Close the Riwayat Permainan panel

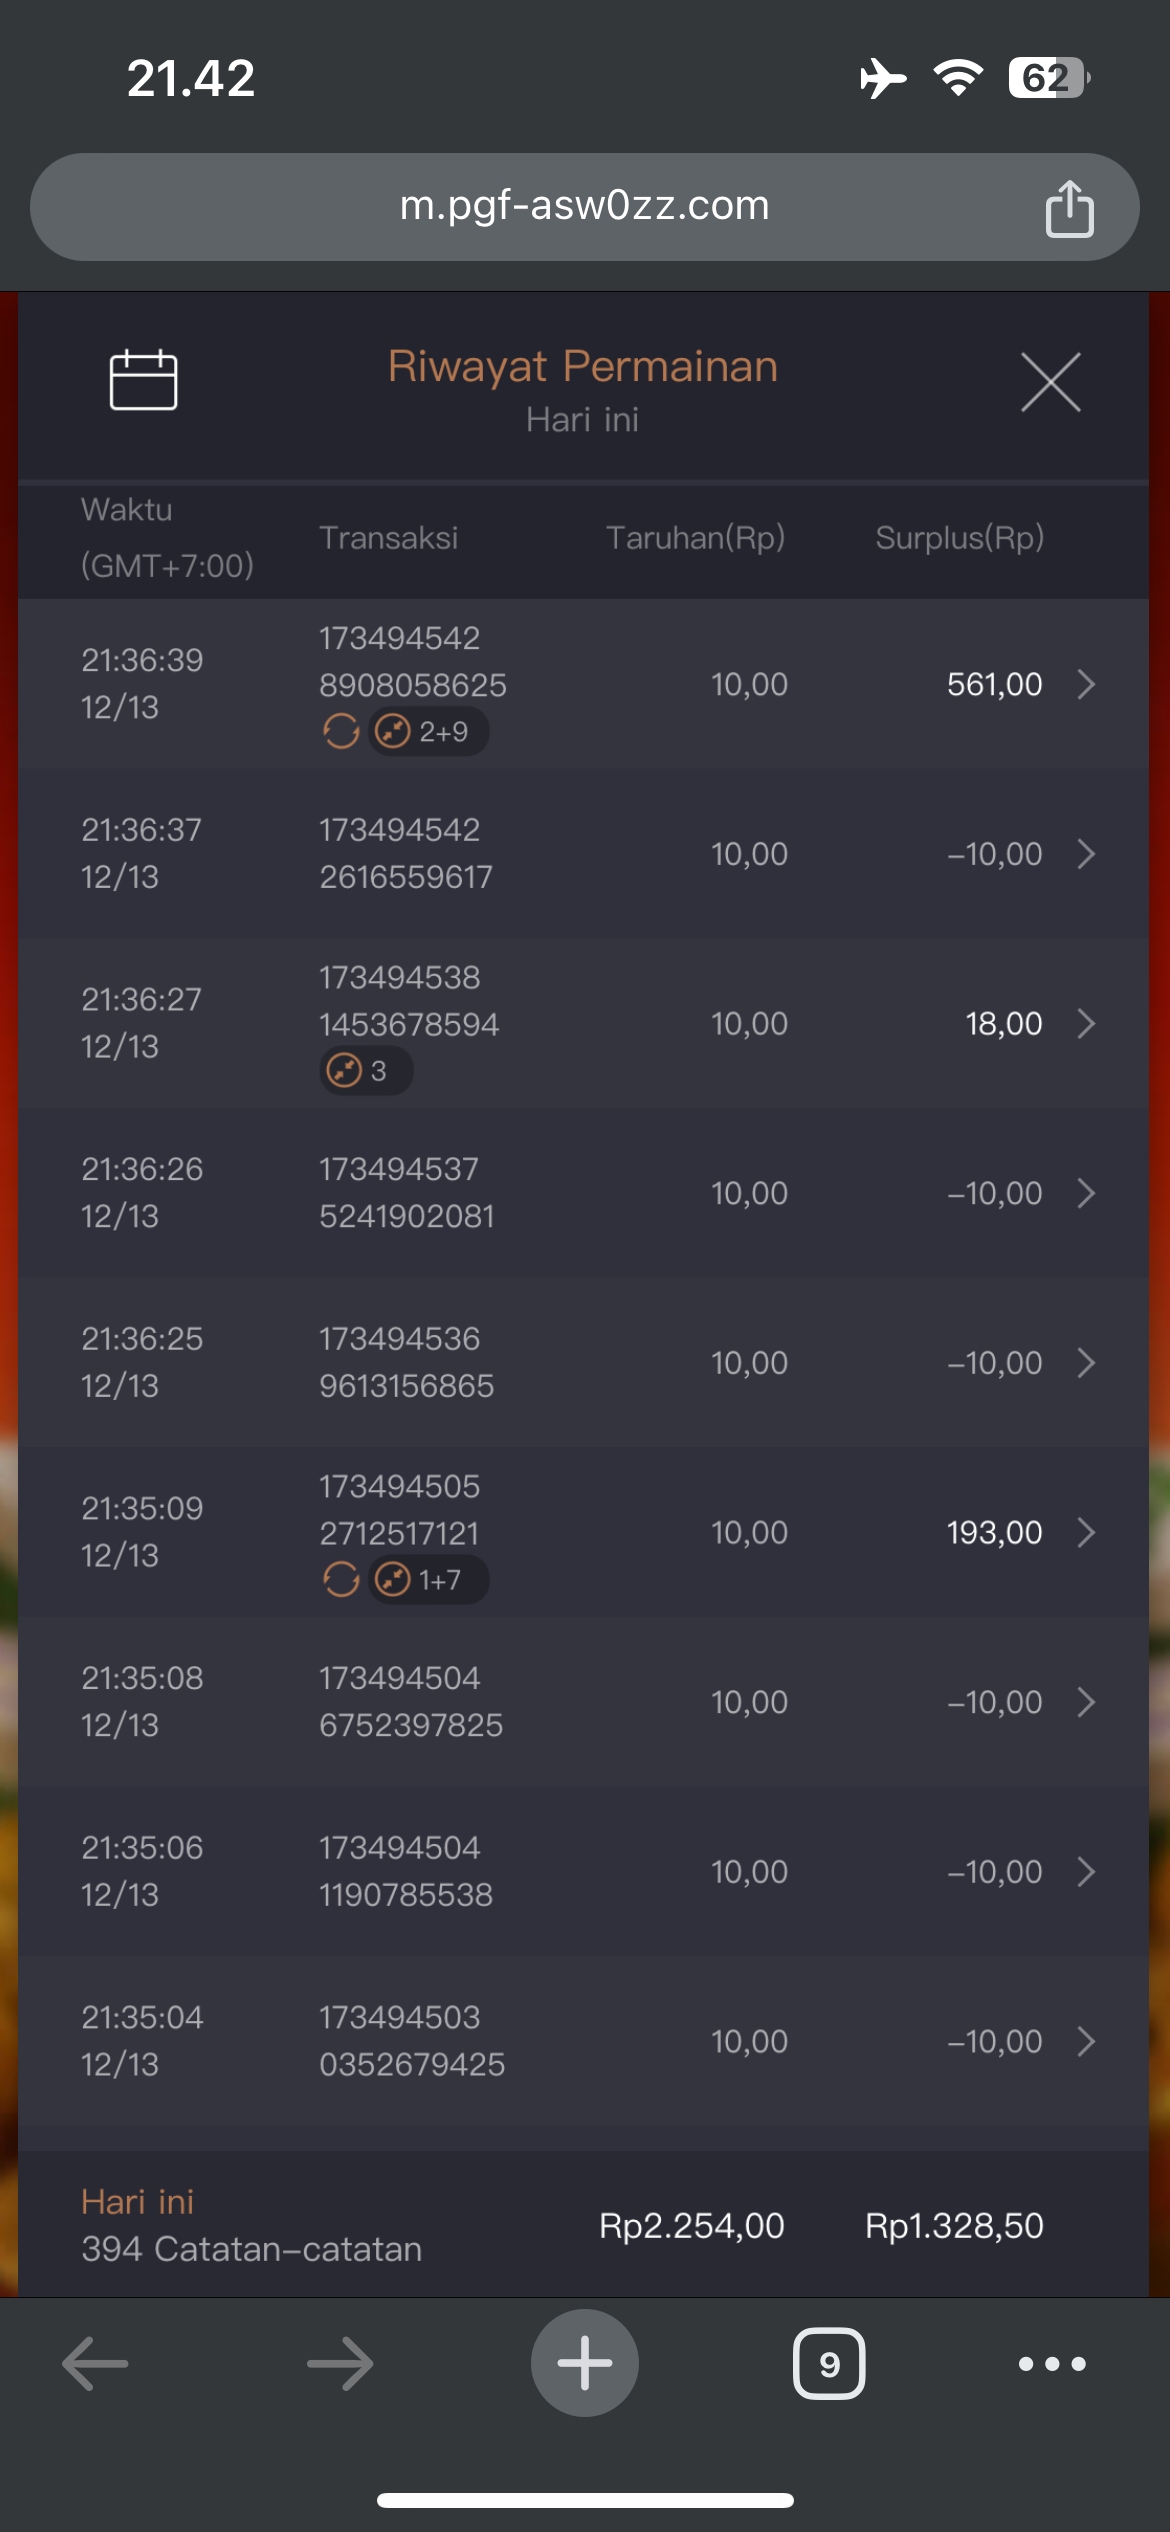pyautogui.click(x=1050, y=382)
